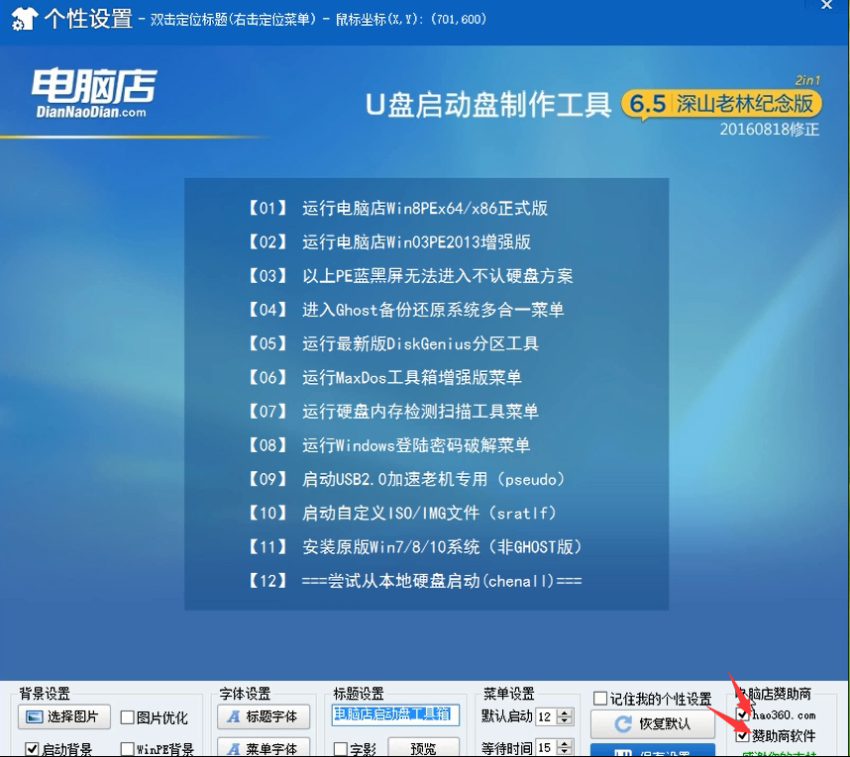Close the 个性设置 window
The height and width of the screenshot is (757, 850).
(x=826, y=5)
